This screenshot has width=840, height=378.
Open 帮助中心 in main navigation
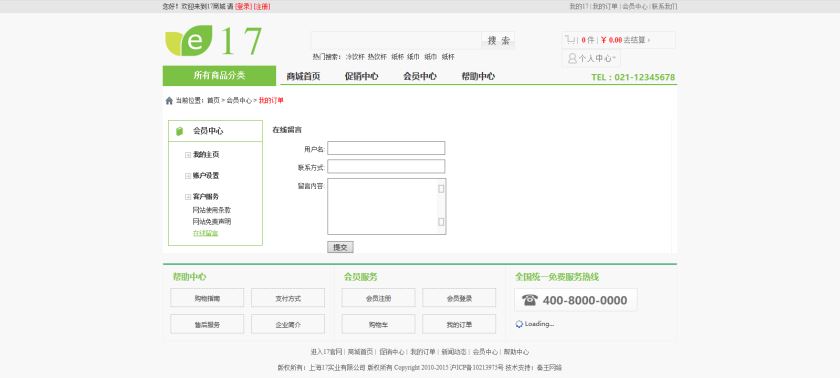478,77
